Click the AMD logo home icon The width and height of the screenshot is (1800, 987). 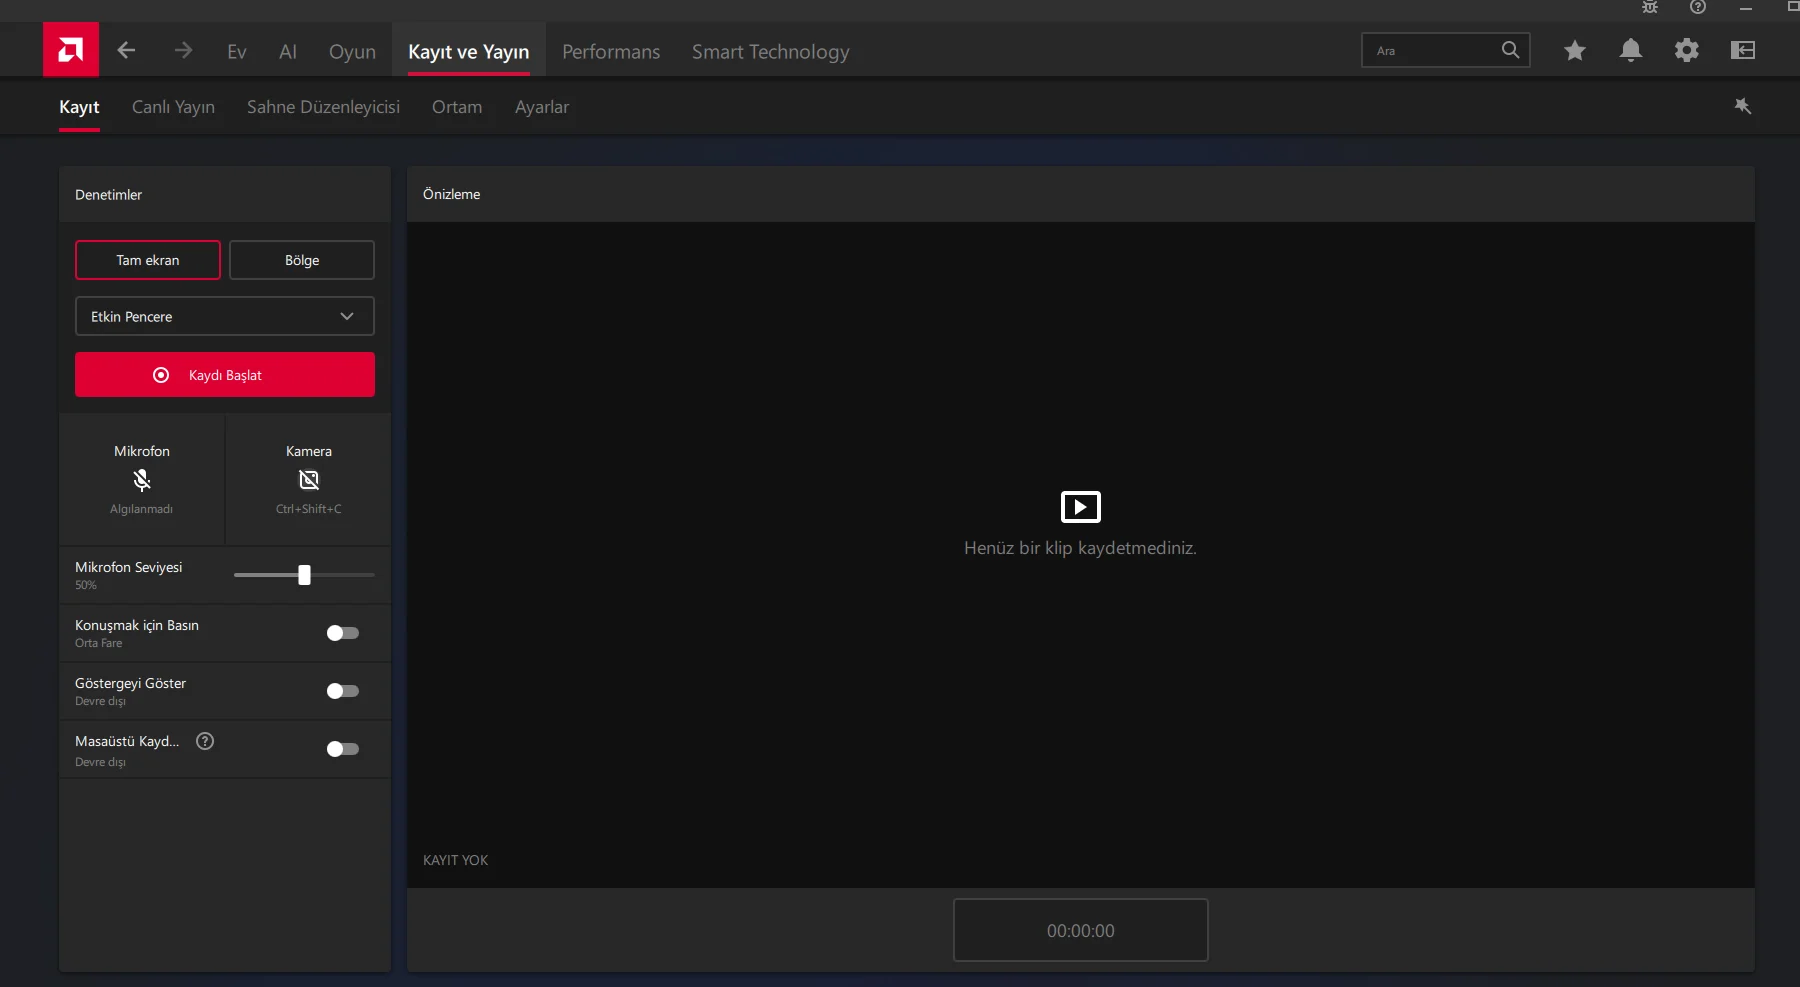click(x=71, y=49)
